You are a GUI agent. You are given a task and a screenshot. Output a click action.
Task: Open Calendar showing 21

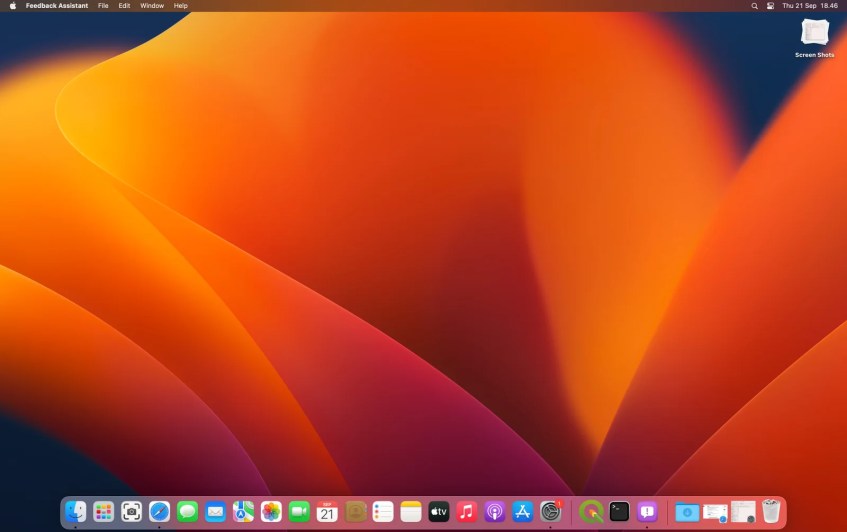tap(327, 511)
